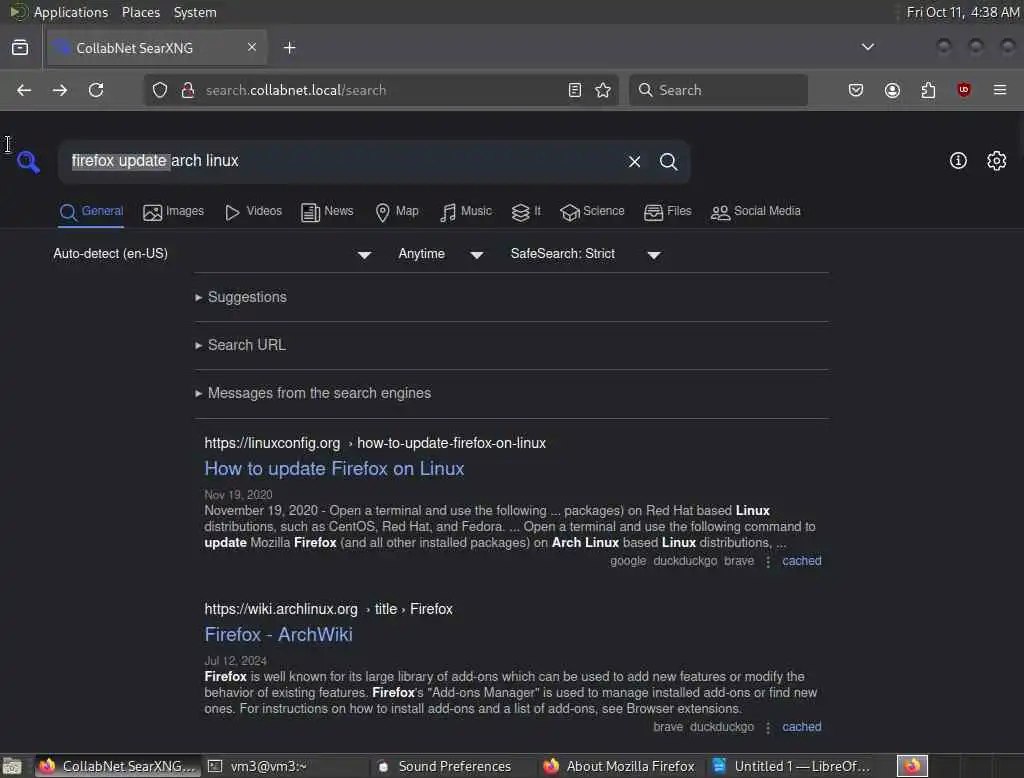Switch to Untitled 1 LibreOffice in taskbar
The image size is (1024, 778).
tap(793, 766)
